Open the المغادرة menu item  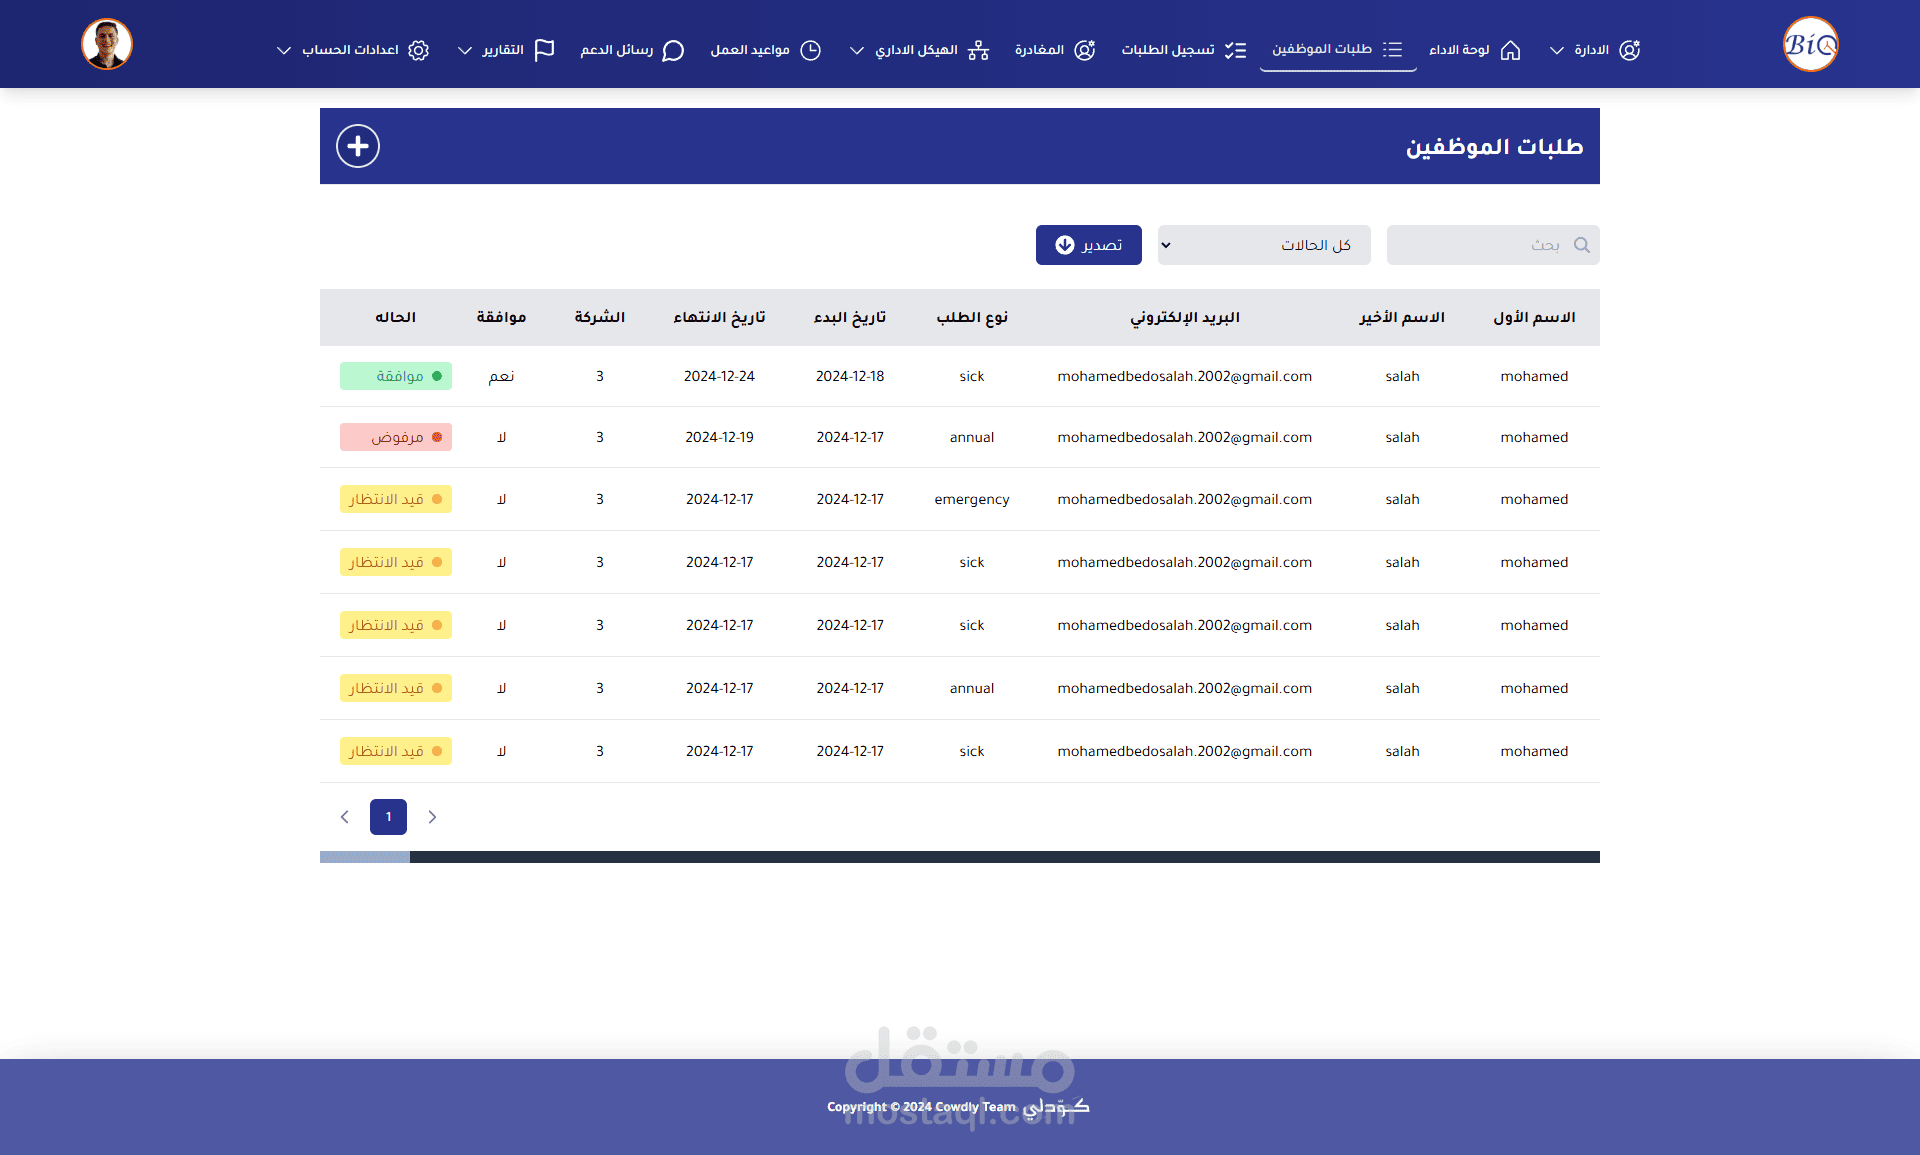pos(1055,50)
